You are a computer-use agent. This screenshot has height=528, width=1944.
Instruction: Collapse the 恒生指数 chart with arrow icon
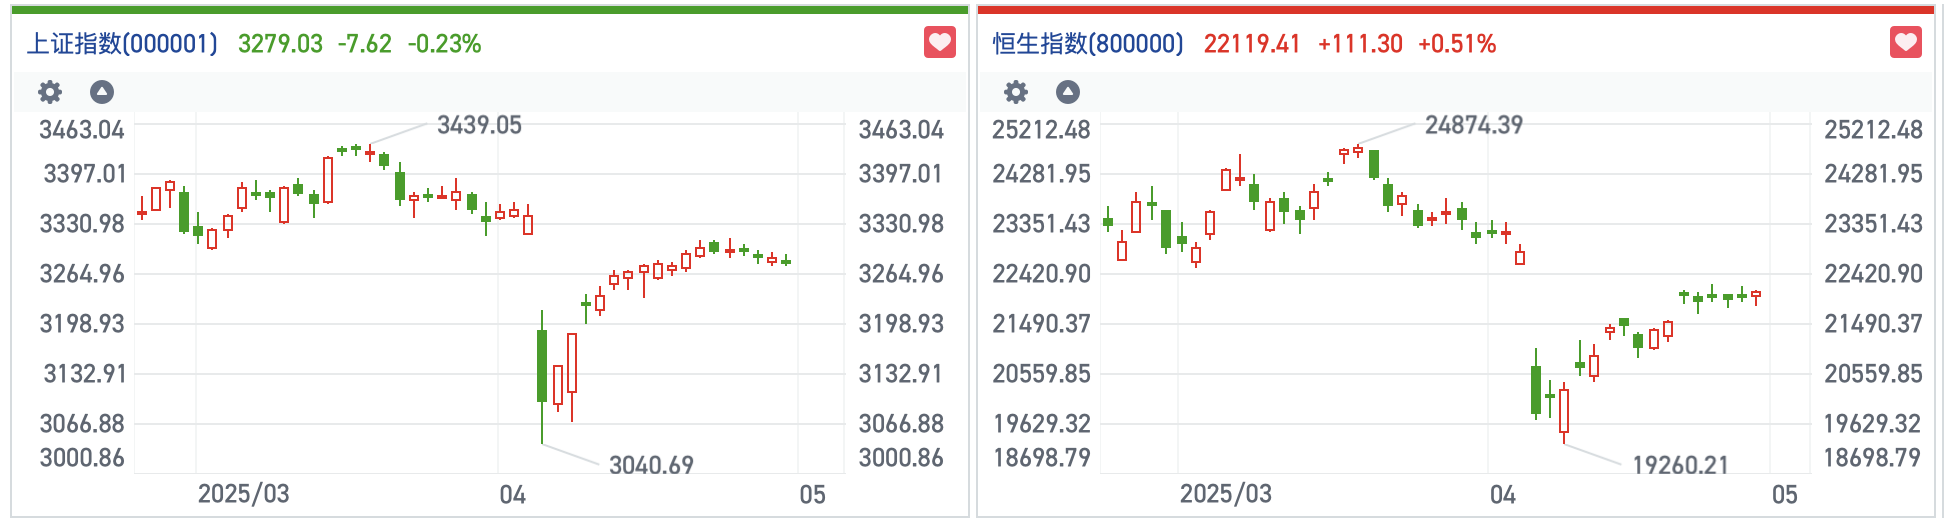[x=1068, y=93]
